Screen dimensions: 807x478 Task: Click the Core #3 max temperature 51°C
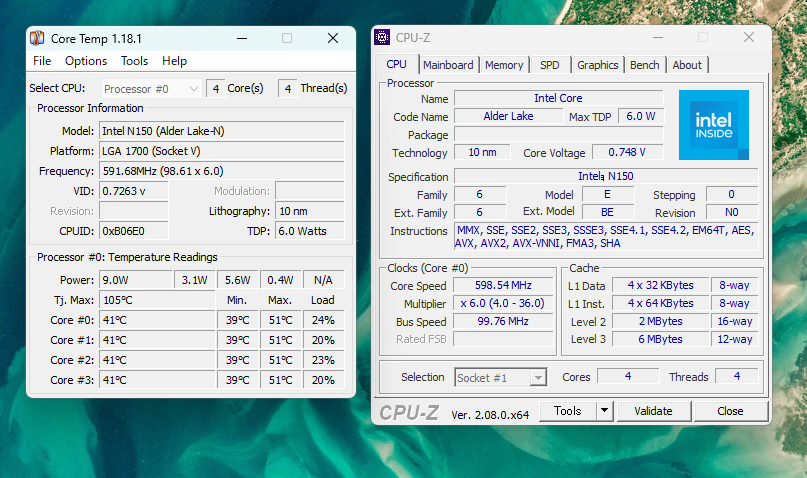point(280,380)
